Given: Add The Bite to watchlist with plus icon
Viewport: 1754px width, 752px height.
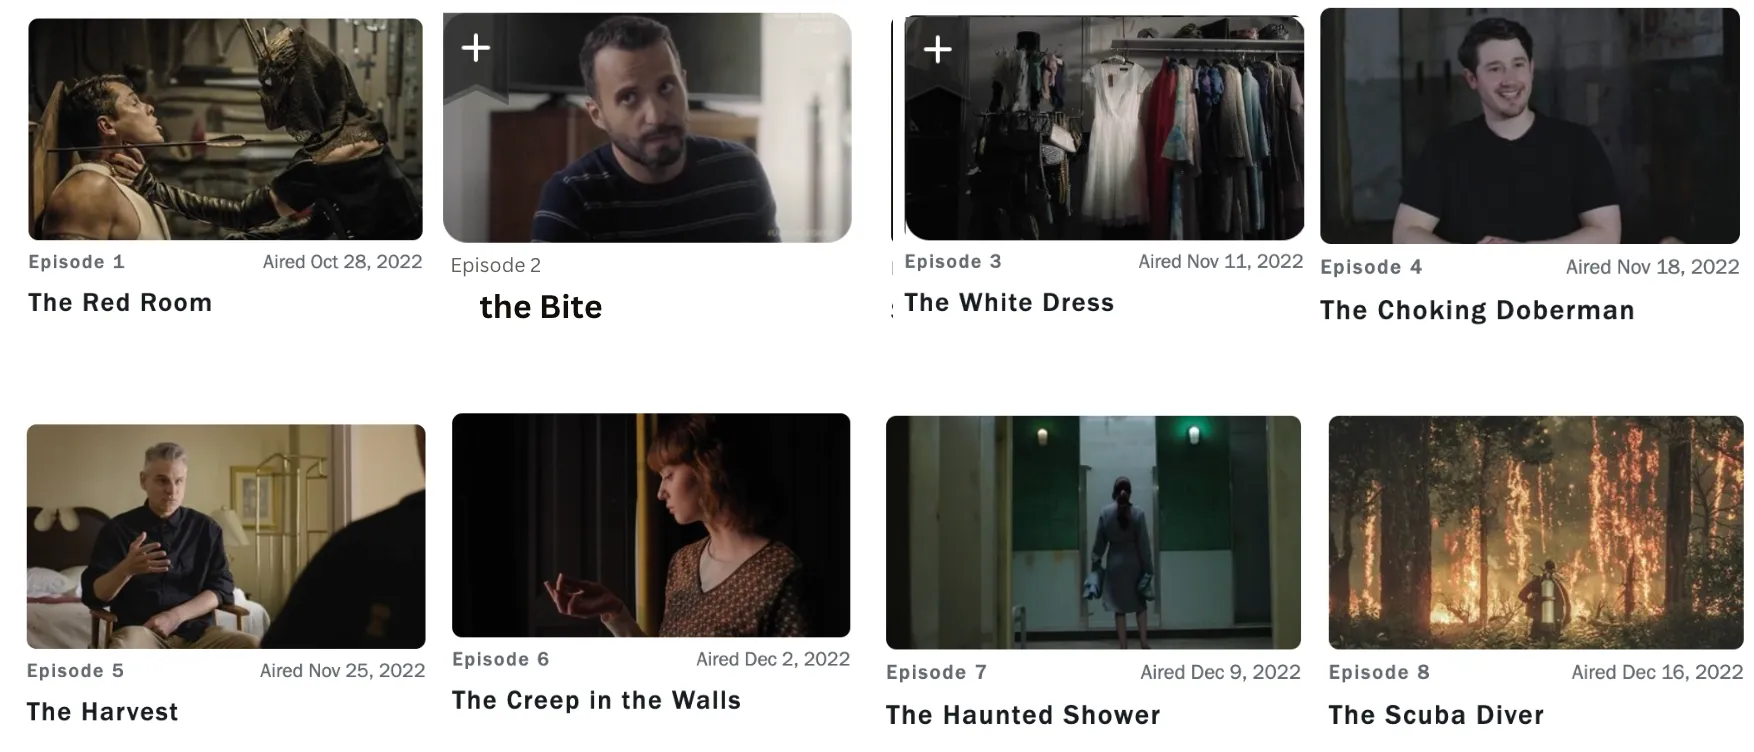Looking at the screenshot, I should pyautogui.click(x=476, y=48).
